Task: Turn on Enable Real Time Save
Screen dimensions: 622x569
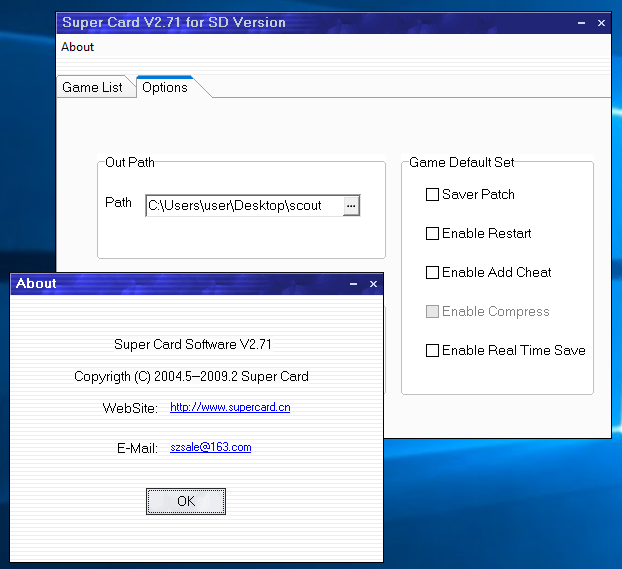Action: (x=432, y=350)
